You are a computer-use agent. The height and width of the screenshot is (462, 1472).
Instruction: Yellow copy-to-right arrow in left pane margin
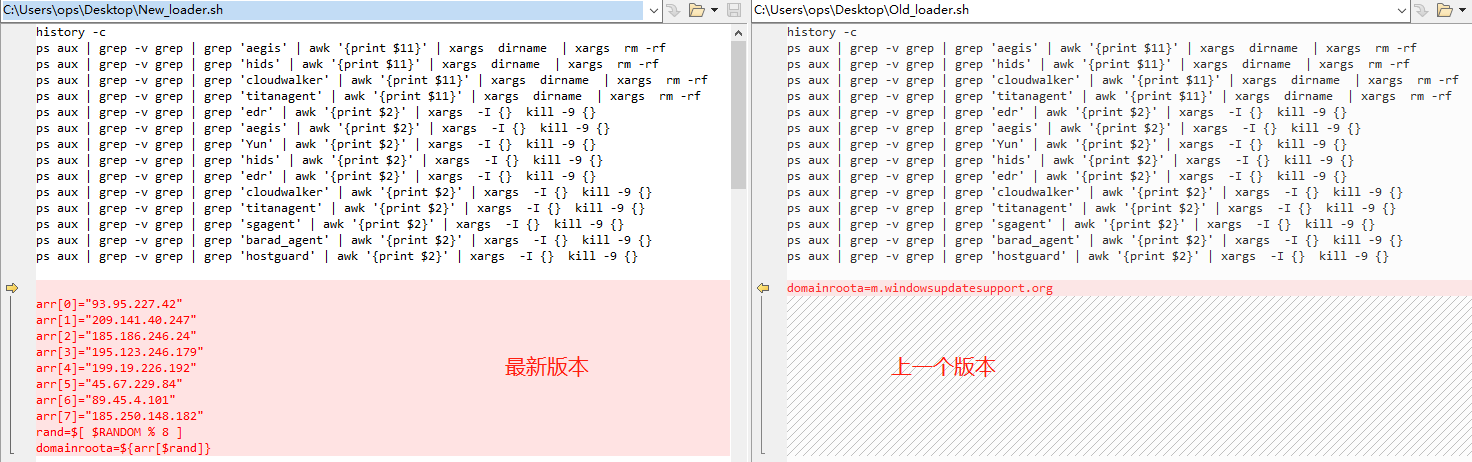coord(12,288)
